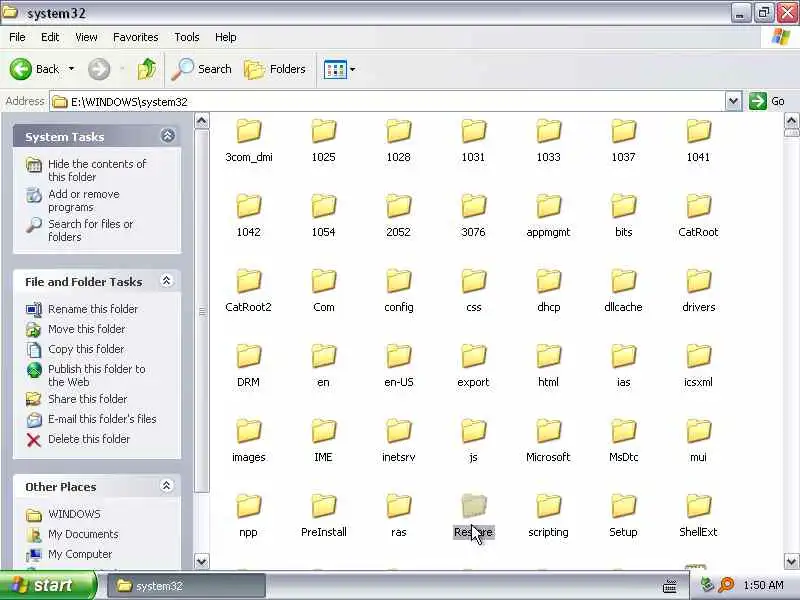Select the IME folder icon
This screenshot has width=800, height=600.
(324, 431)
